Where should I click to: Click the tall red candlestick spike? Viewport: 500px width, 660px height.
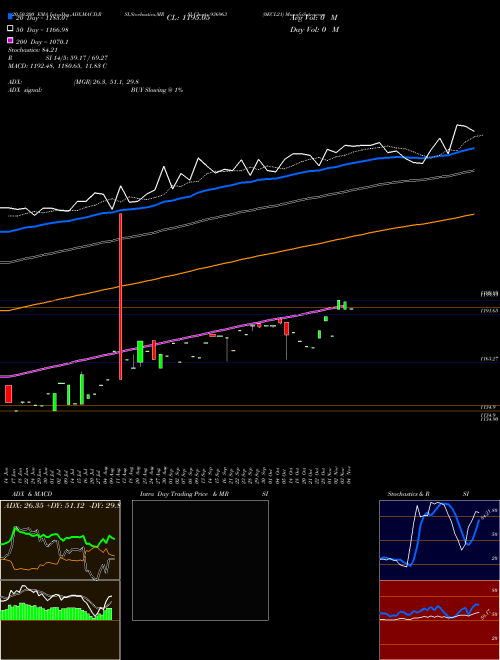pyautogui.click(x=121, y=296)
